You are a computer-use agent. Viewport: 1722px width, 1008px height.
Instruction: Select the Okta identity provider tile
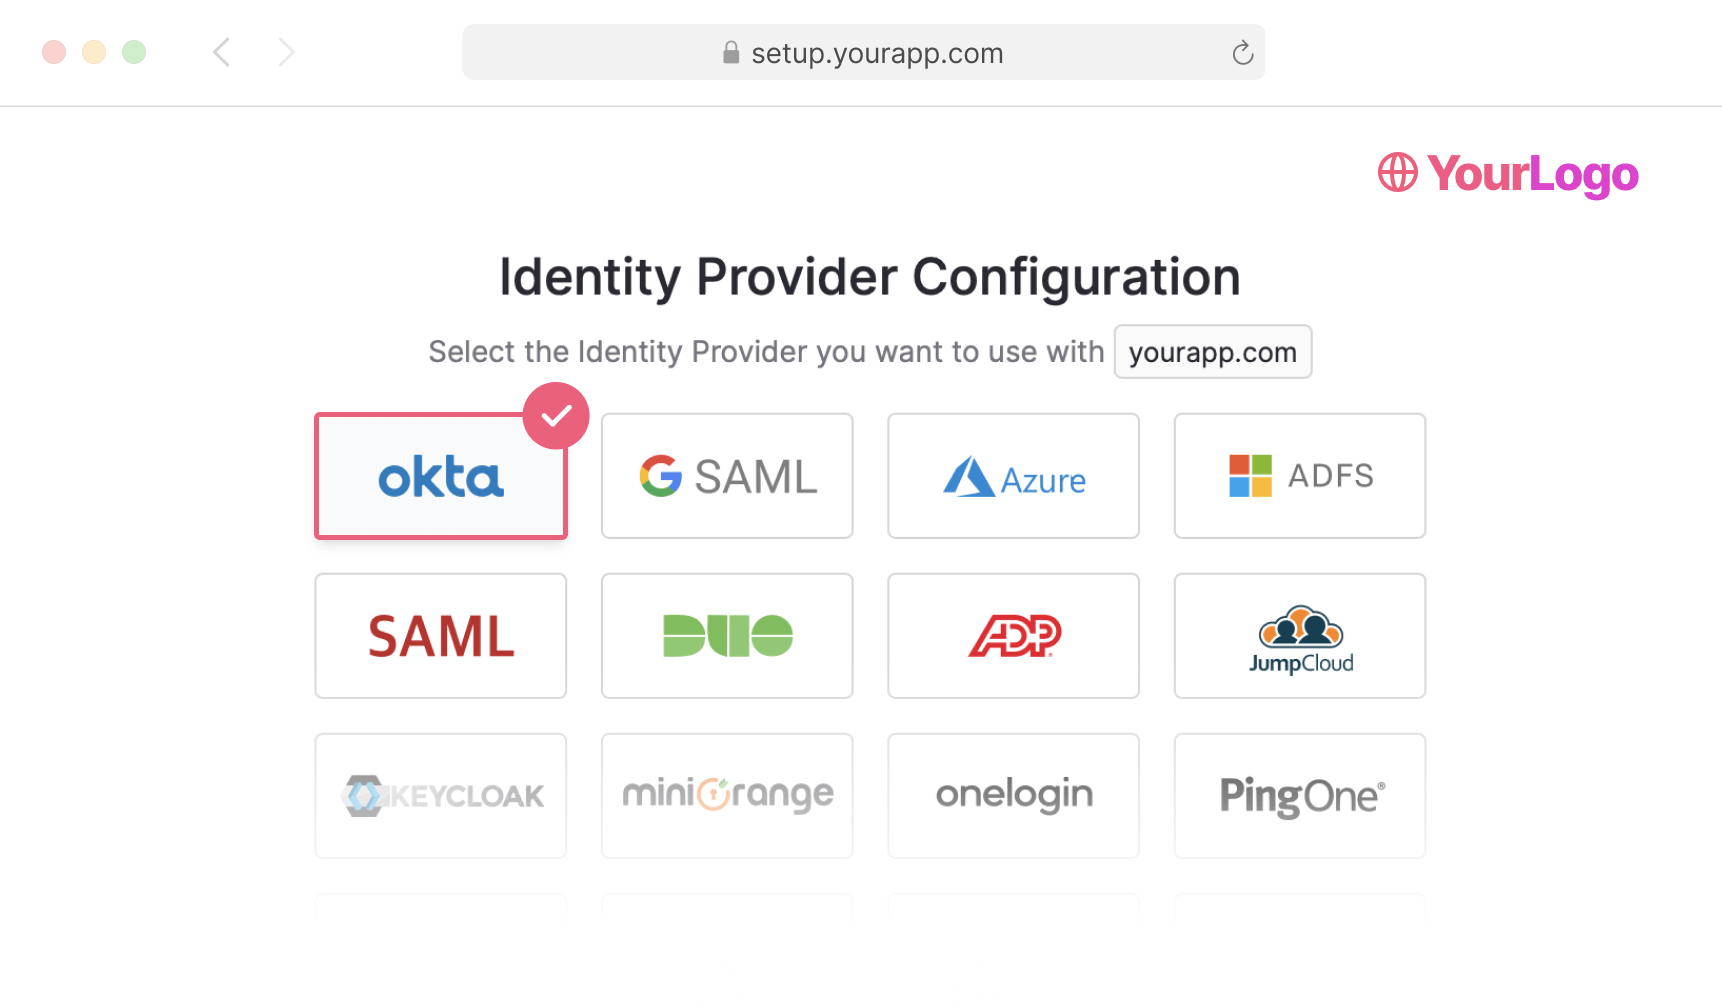(x=440, y=477)
